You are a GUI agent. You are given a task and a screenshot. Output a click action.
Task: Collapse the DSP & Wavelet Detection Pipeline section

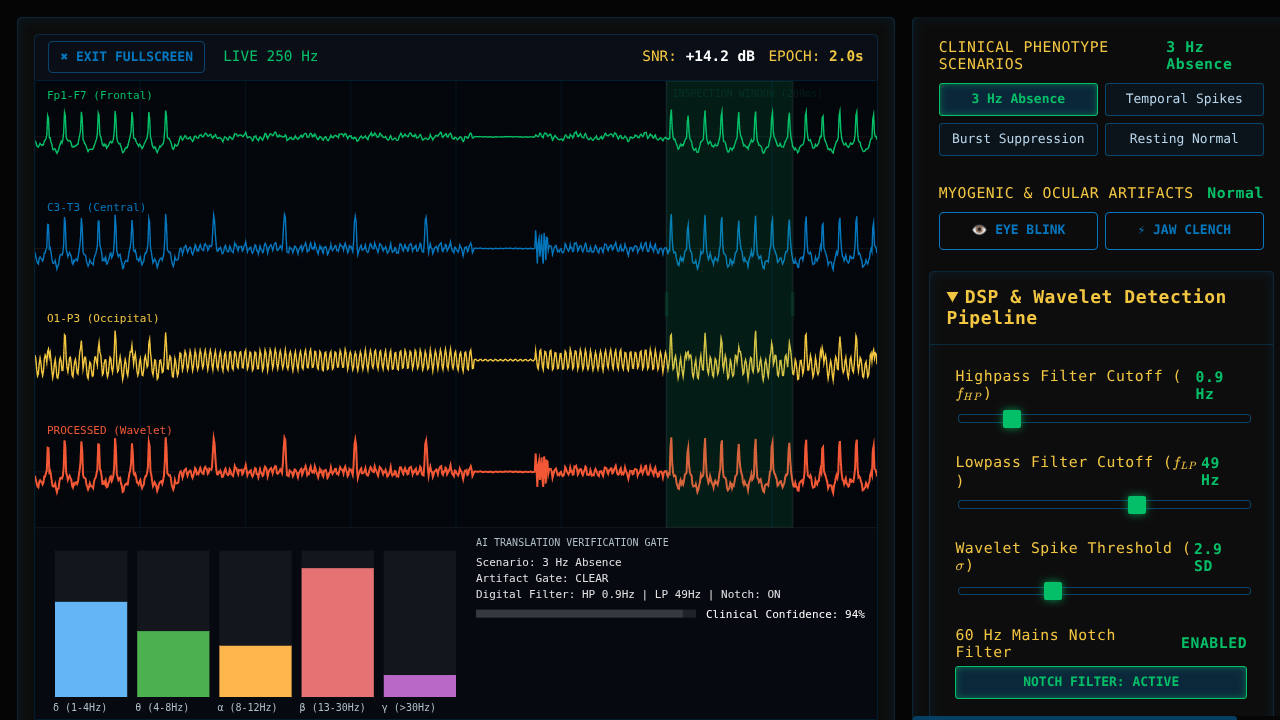(1101, 308)
